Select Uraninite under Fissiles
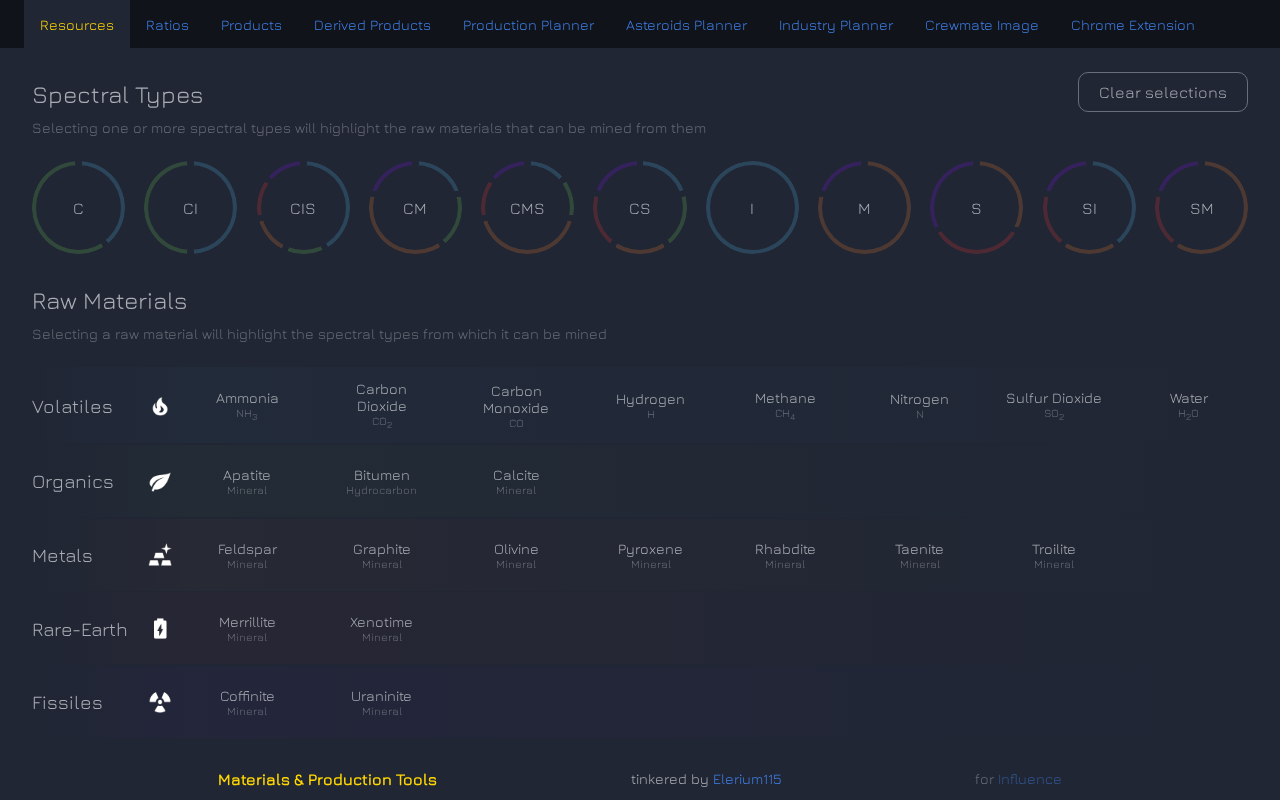Screen dimensions: 1280x800 tap(381, 702)
